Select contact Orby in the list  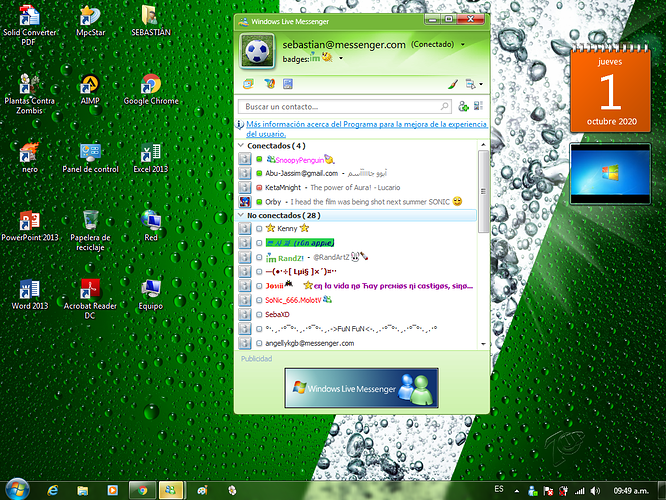273,201
